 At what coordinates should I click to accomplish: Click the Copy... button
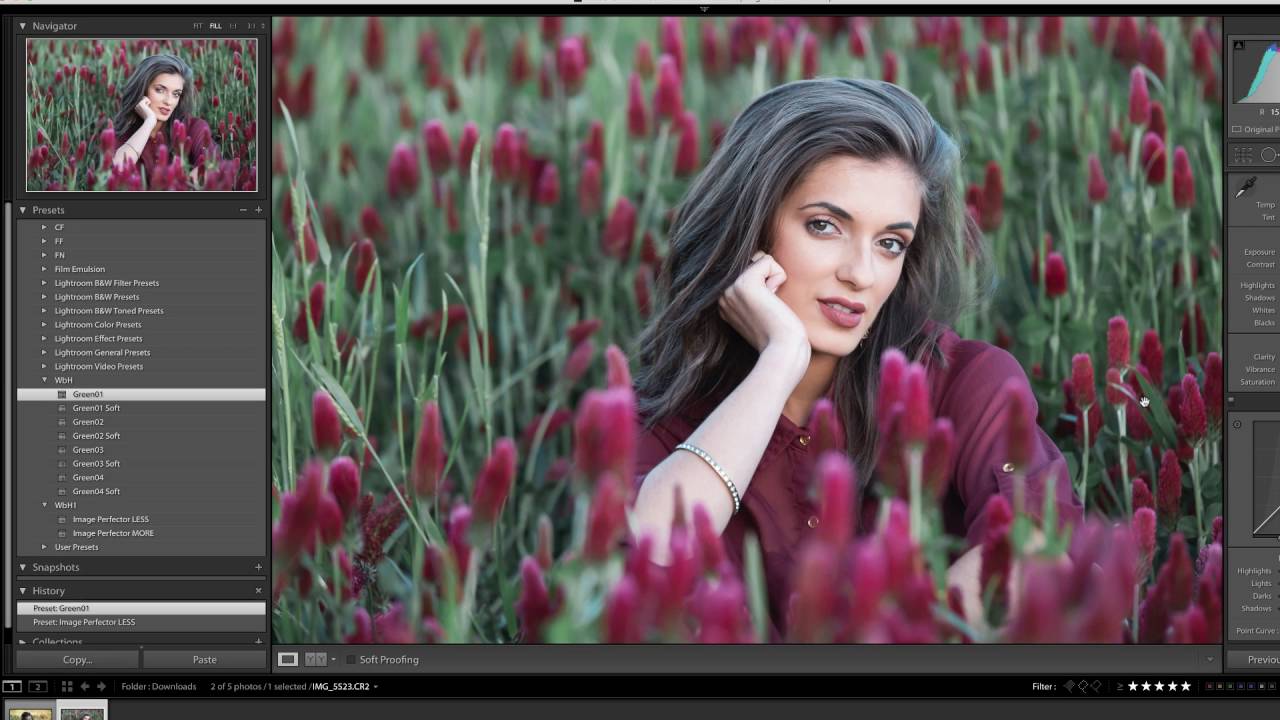77,659
